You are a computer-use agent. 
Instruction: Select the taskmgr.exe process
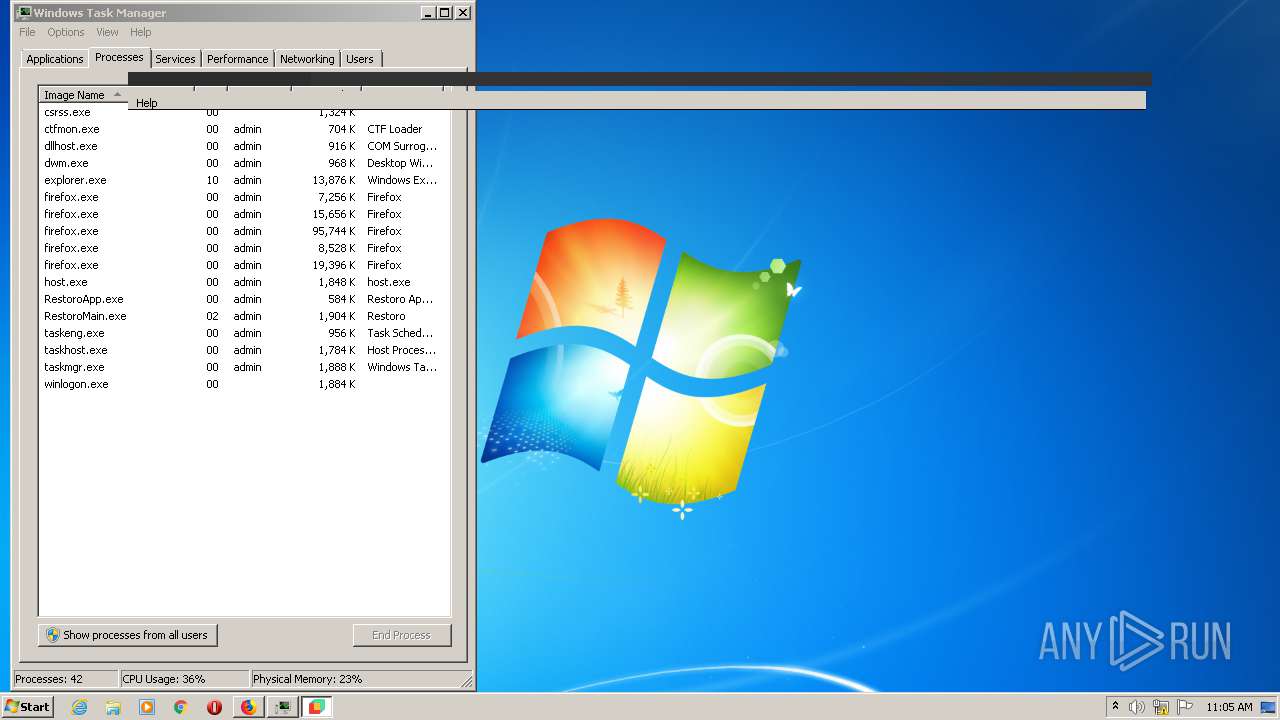(245, 367)
